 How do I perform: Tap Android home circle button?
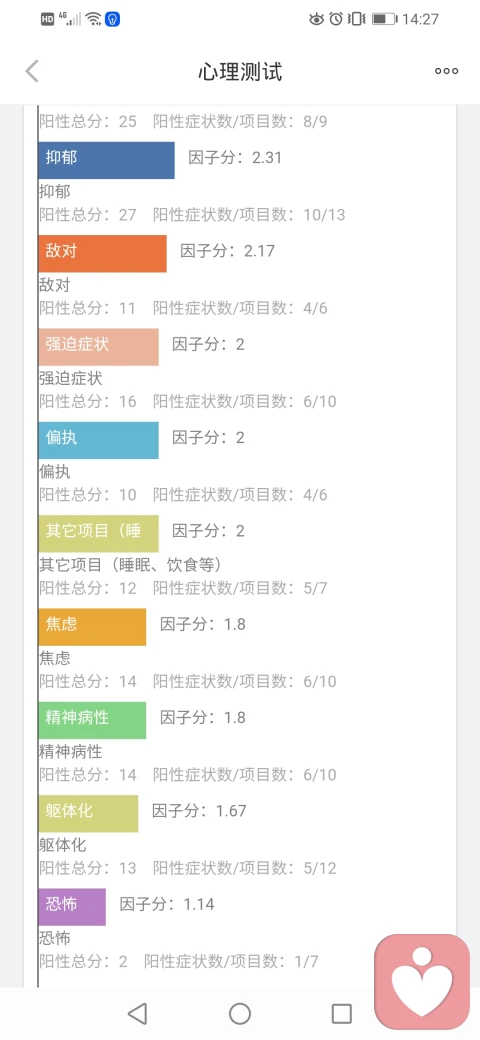pos(239,1013)
